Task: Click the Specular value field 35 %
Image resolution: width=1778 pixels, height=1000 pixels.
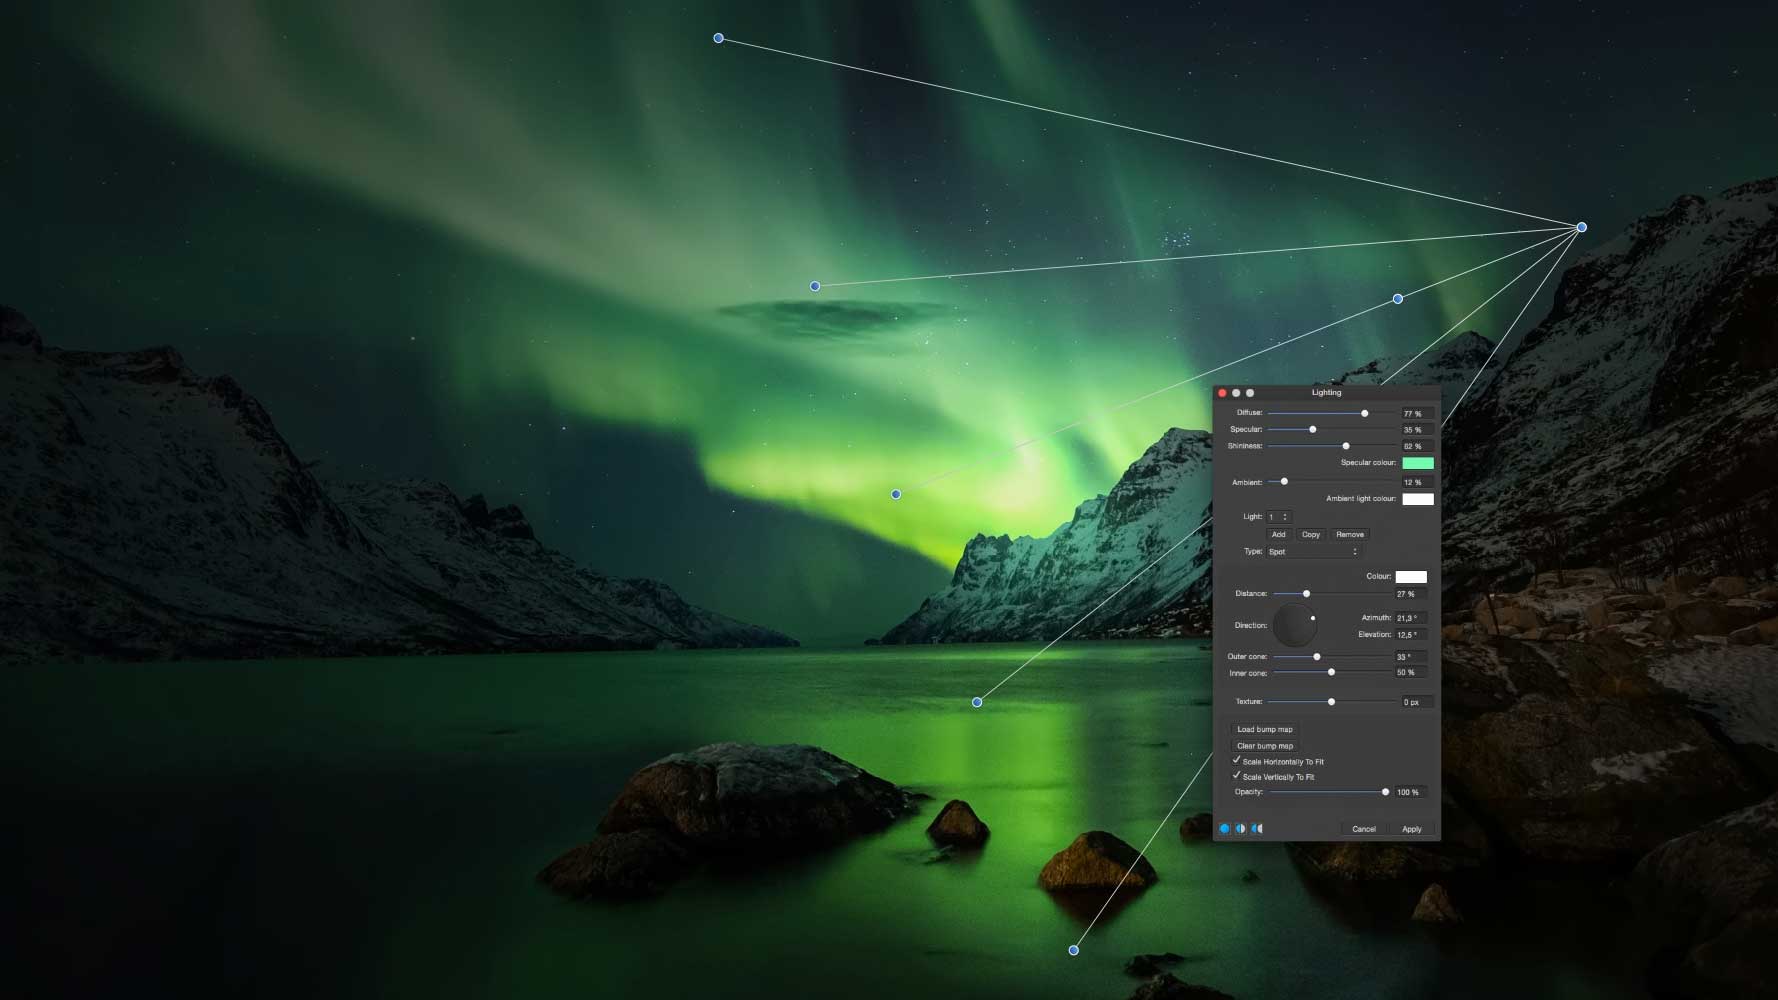Action: 1417,430
